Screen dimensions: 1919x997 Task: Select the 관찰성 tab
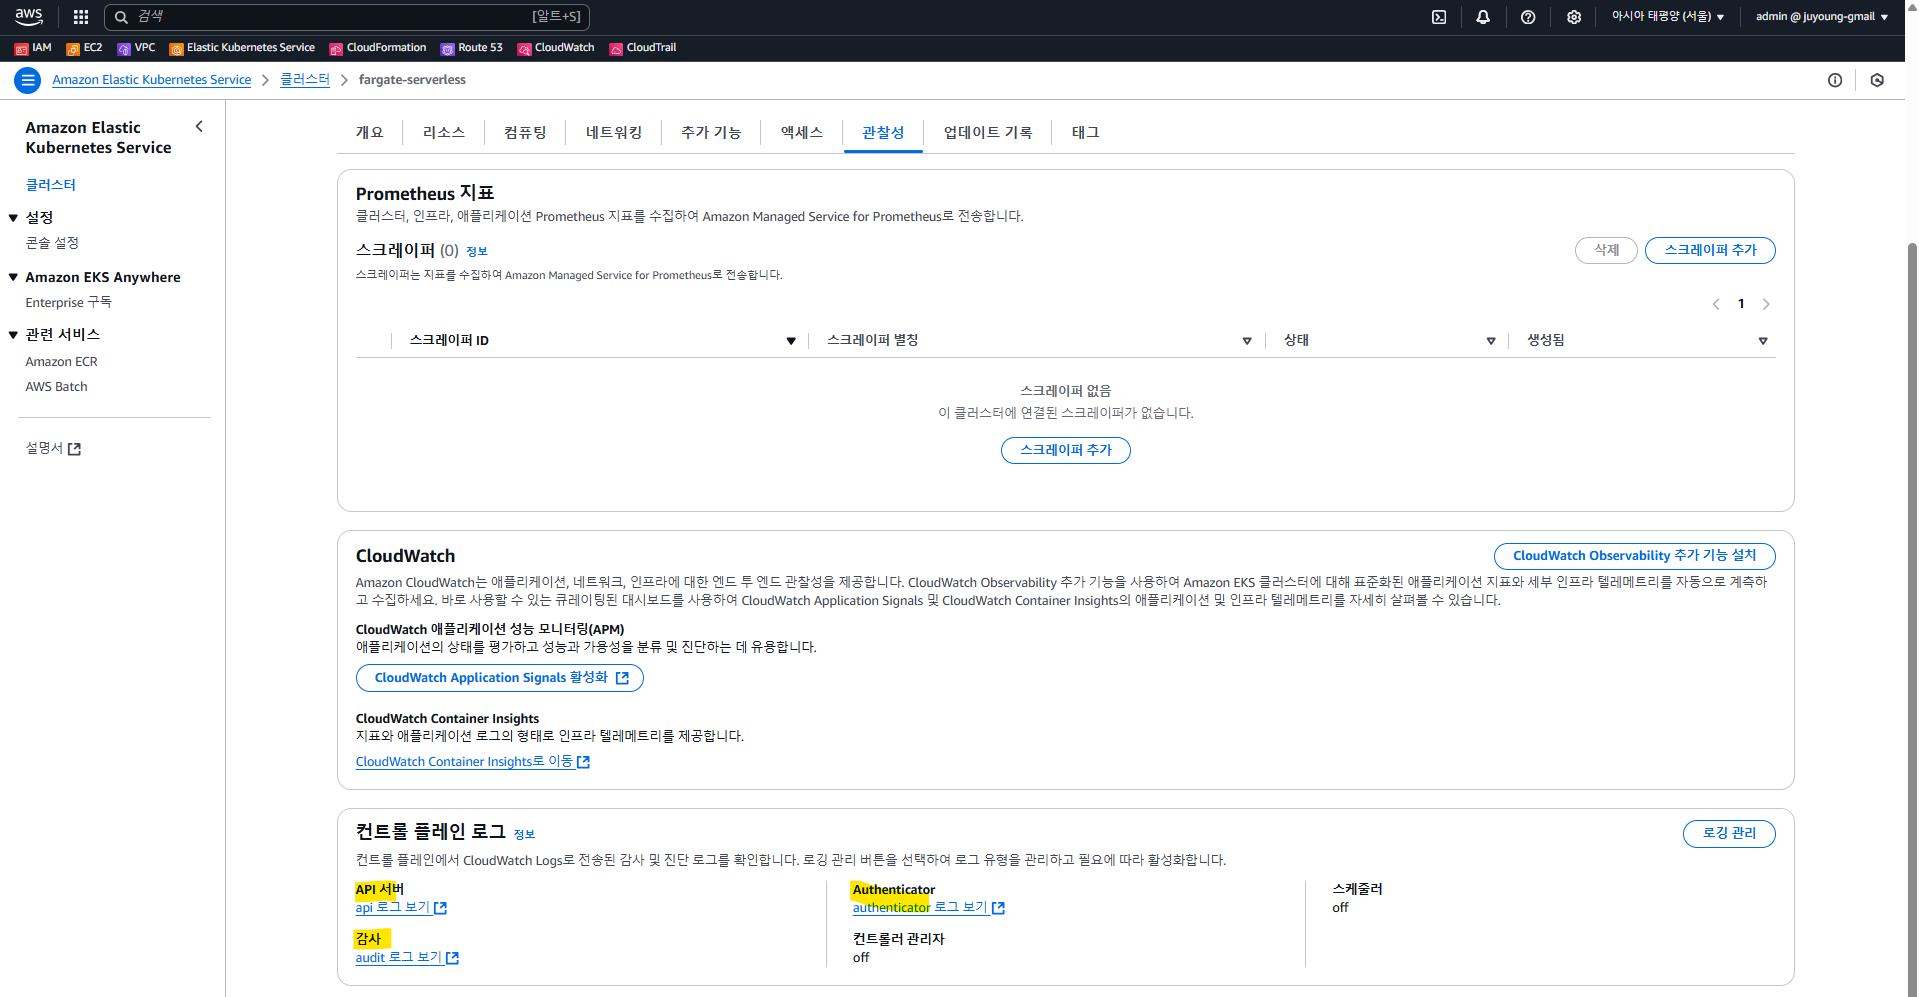[x=883, y=132]
